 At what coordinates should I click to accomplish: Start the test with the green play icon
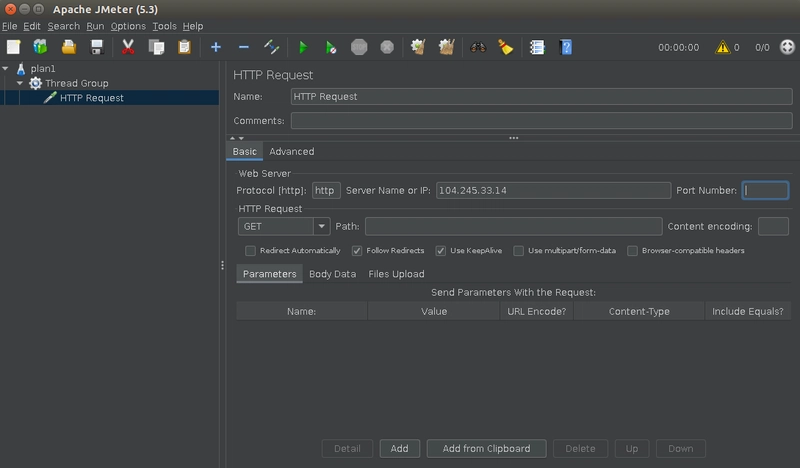coord(303,47)
